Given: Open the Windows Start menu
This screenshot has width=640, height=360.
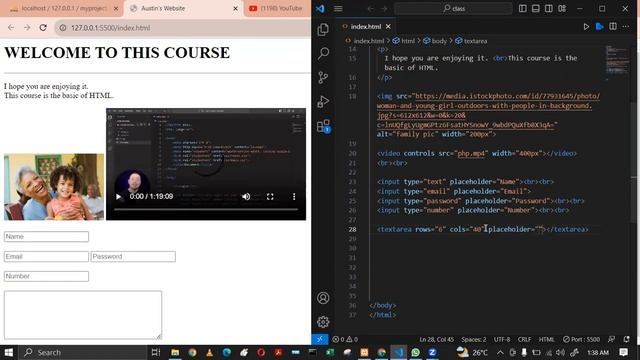Looking at the screenshot, I should (9, 352).
